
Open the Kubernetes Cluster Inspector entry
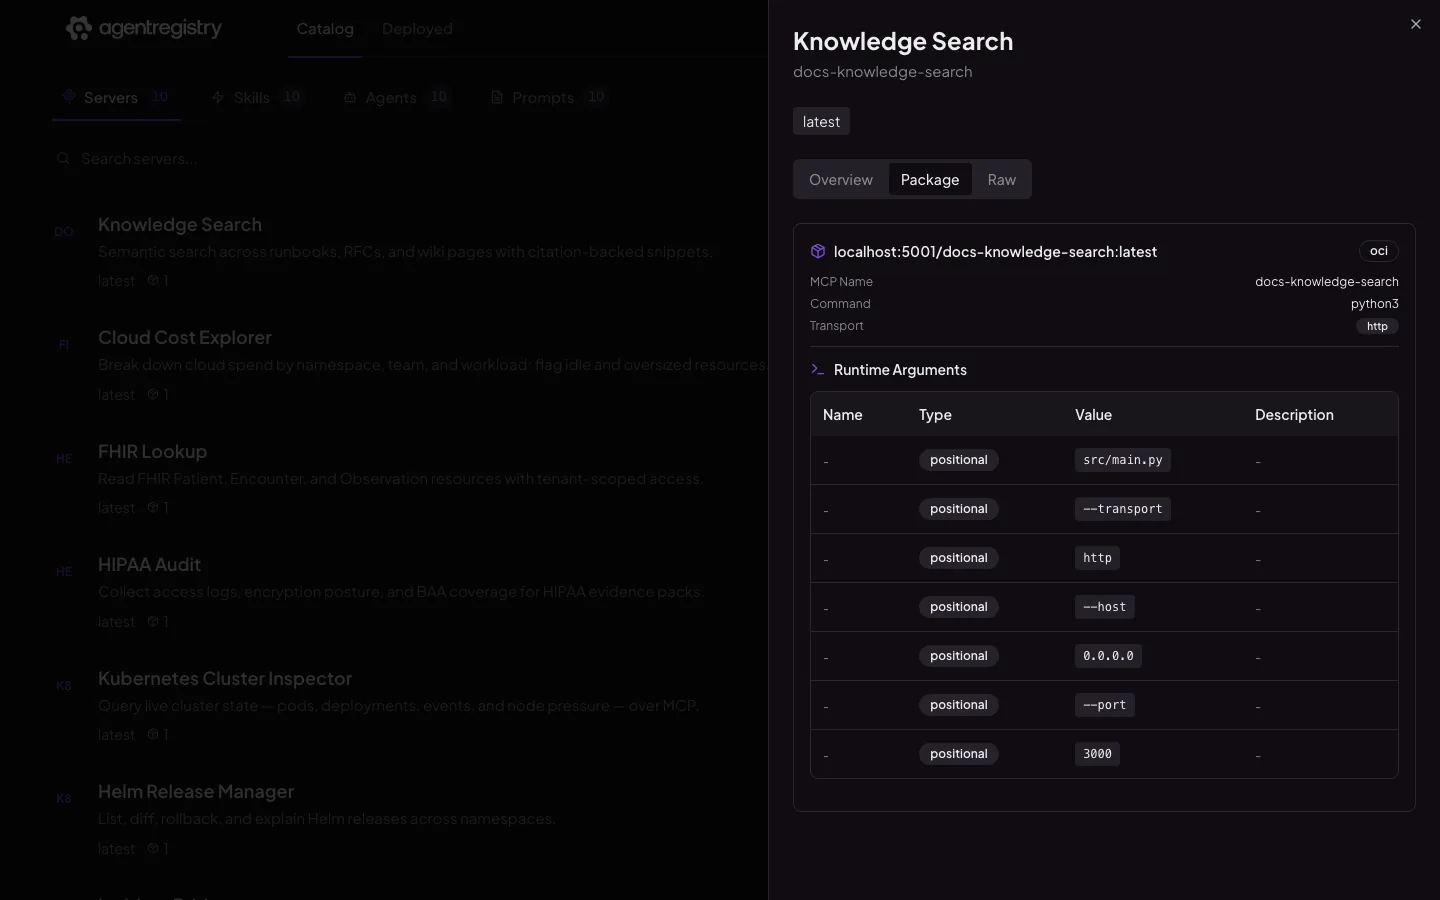tap(410, 705)
